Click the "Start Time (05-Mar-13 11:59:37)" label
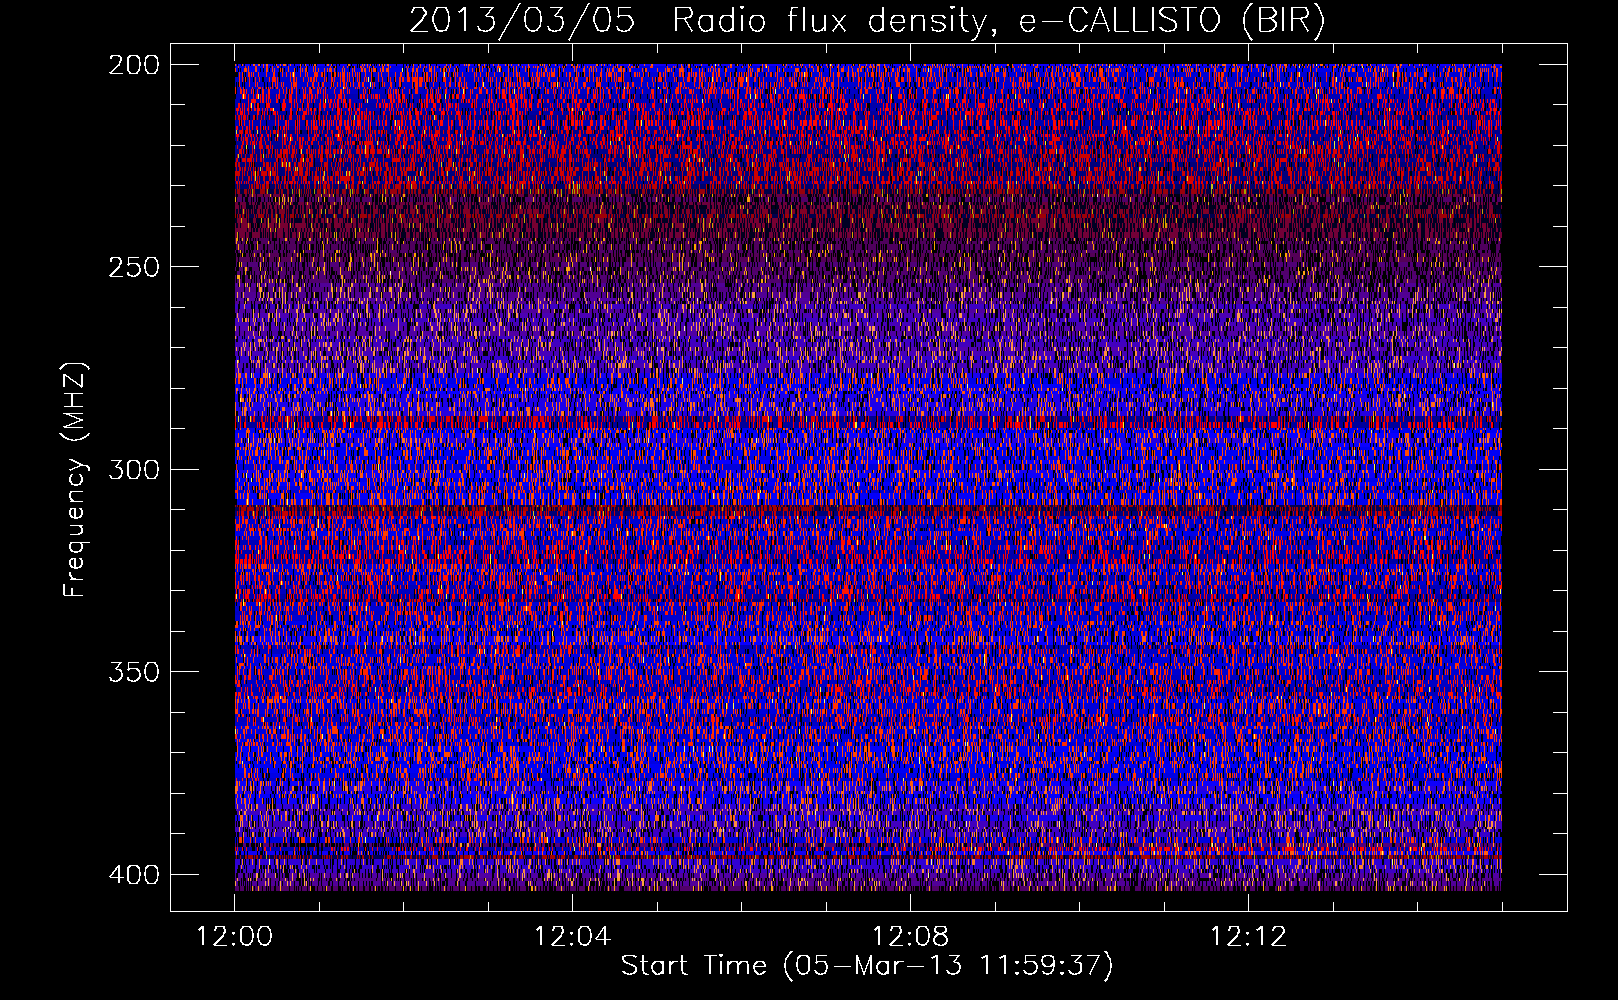 [867, 966]
